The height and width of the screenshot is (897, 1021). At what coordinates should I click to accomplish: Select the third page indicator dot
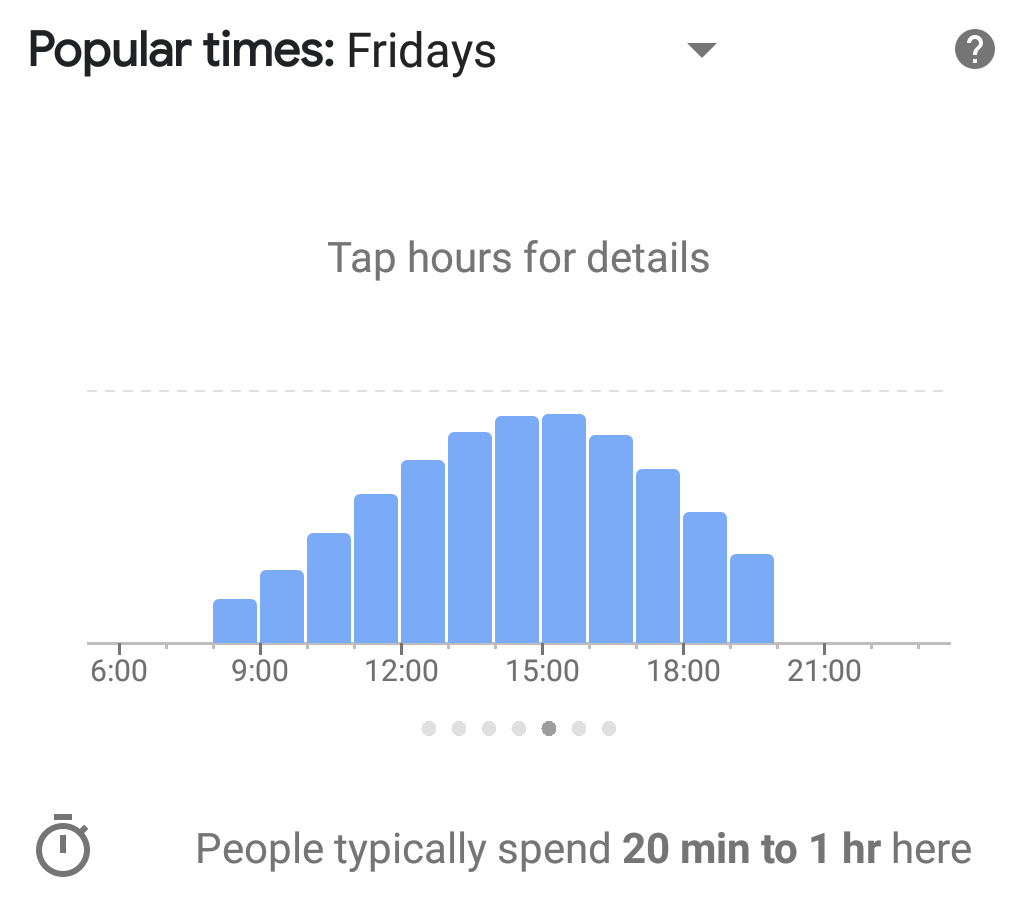(489, 729)
